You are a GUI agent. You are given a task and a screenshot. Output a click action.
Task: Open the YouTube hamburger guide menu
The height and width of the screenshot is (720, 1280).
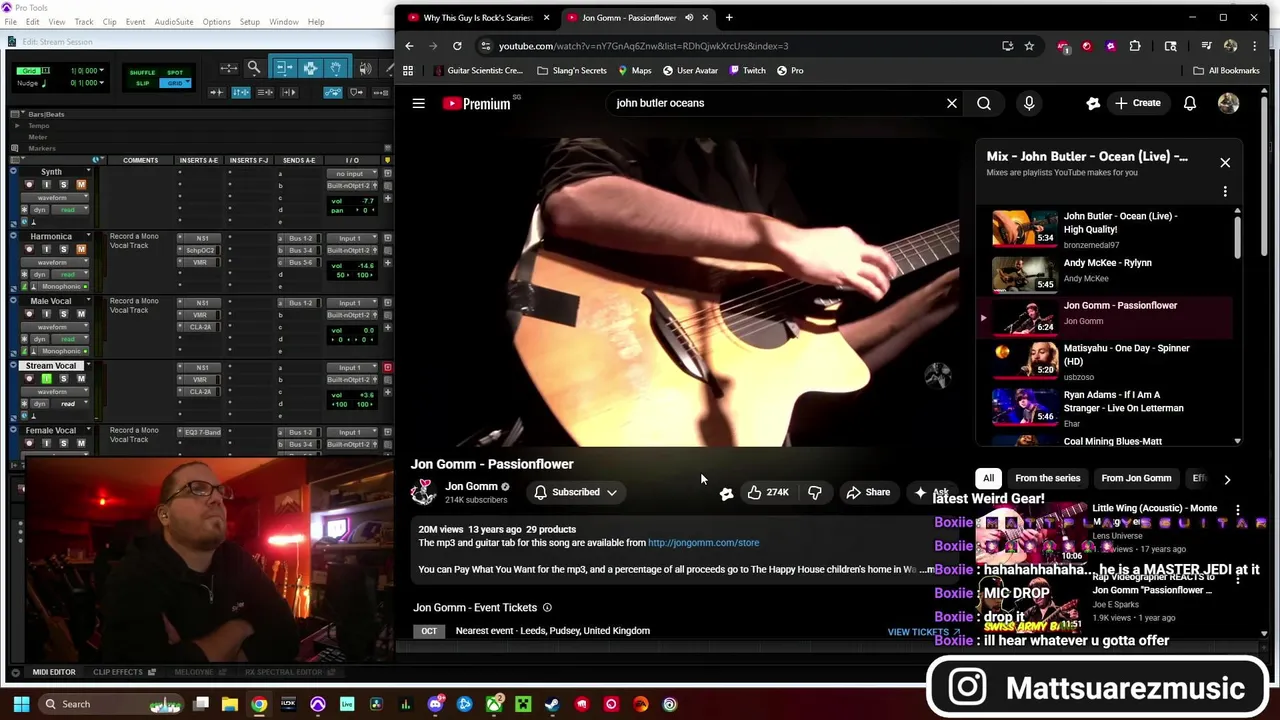[419, 103]
